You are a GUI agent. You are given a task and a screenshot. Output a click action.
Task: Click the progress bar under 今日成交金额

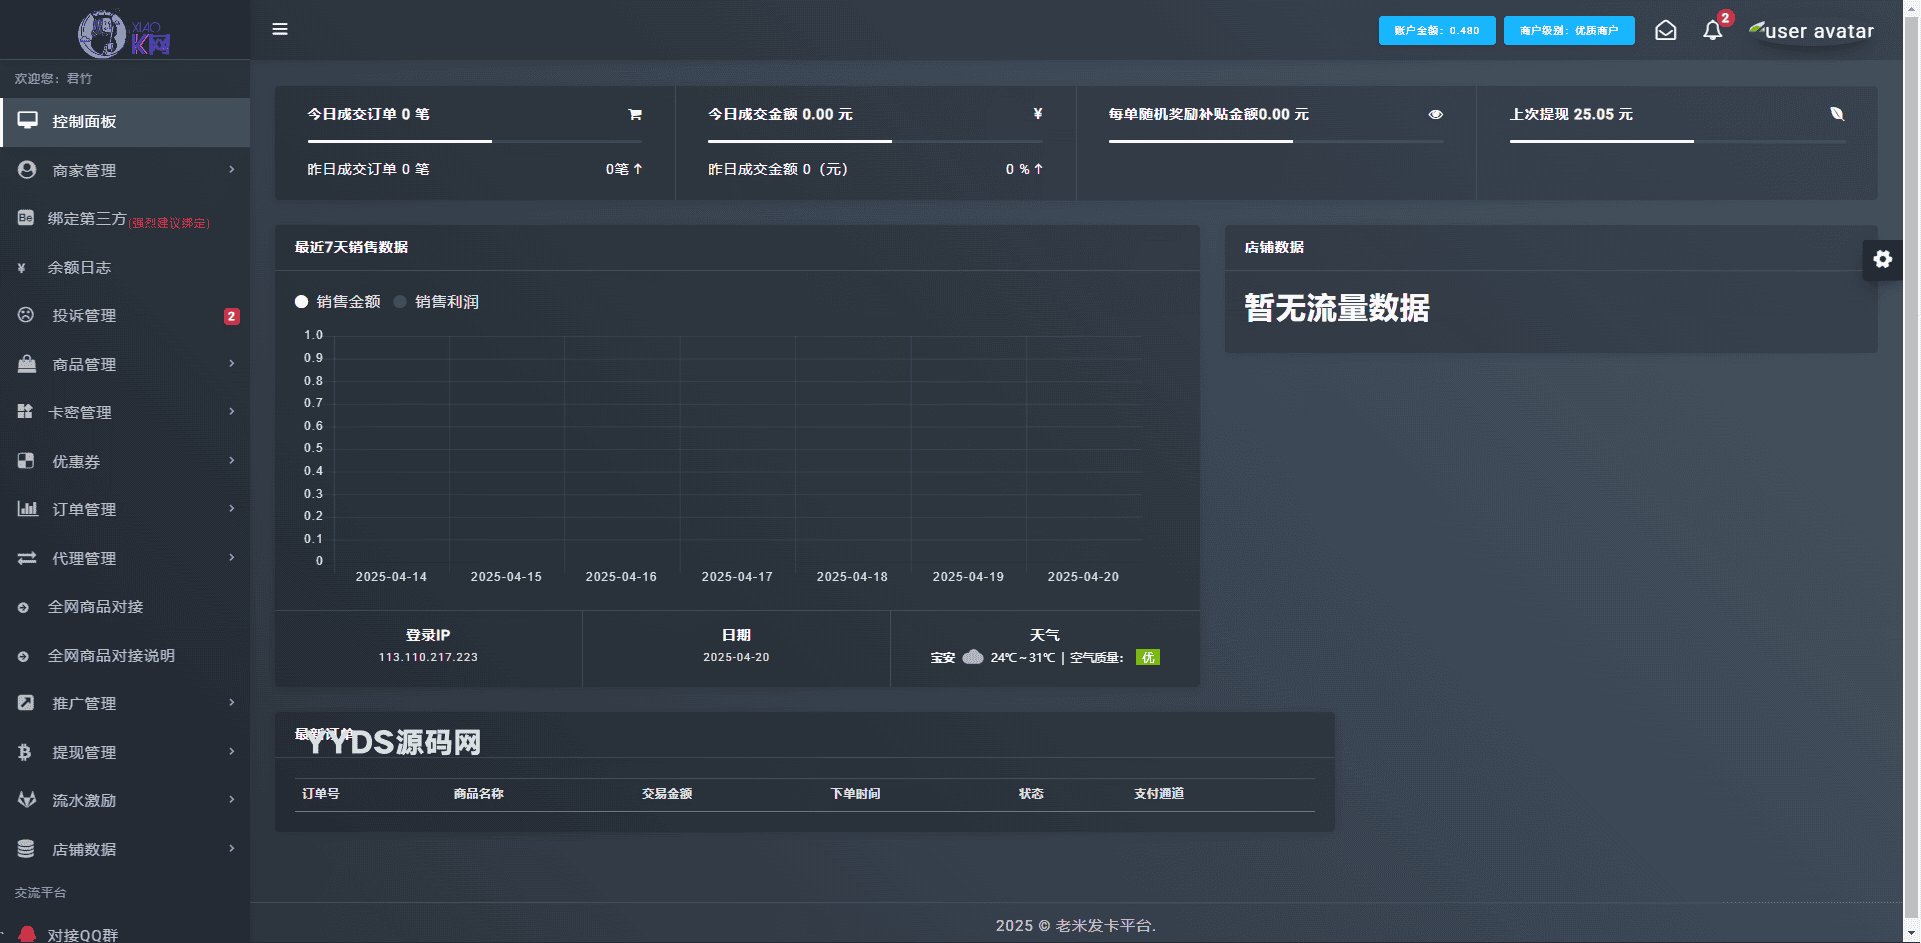(x=875, y=141)
